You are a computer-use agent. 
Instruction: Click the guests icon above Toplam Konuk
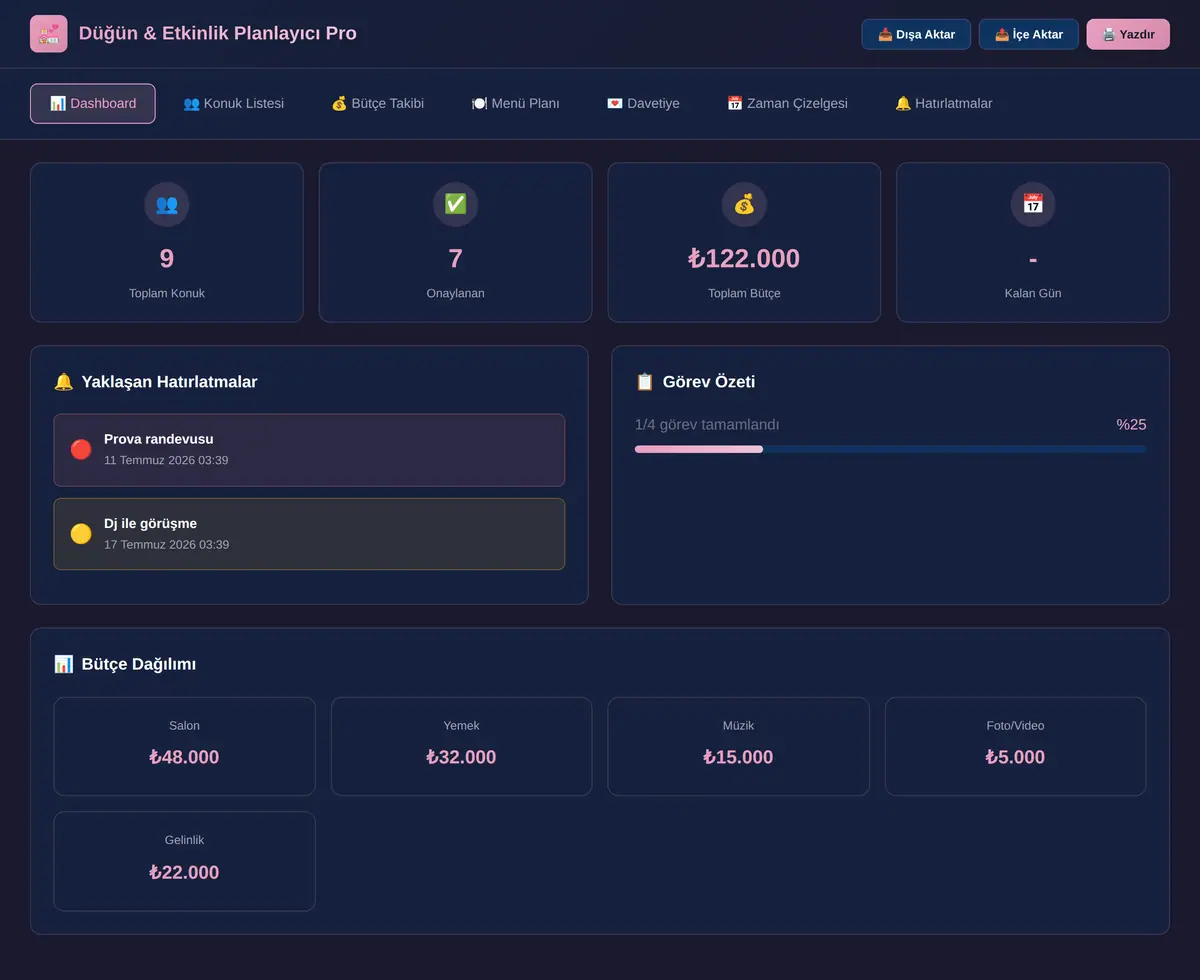click(167, 204)
